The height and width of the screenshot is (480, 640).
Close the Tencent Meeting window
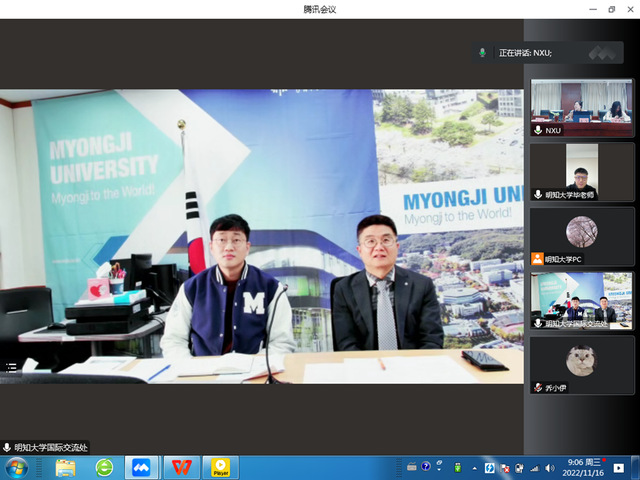point(630,9)
